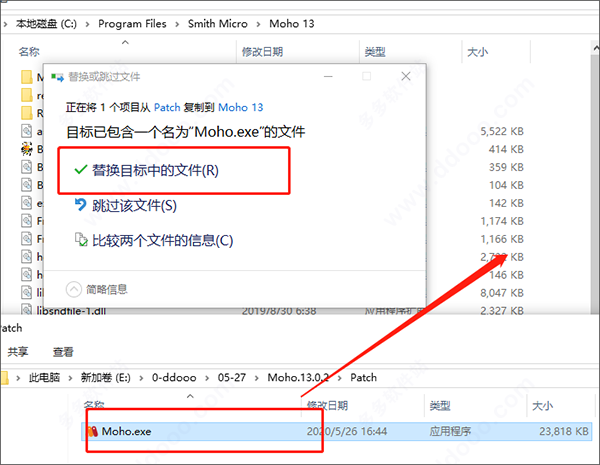
Task: Select the first folder icon in file list
Action: click(28, 77)
